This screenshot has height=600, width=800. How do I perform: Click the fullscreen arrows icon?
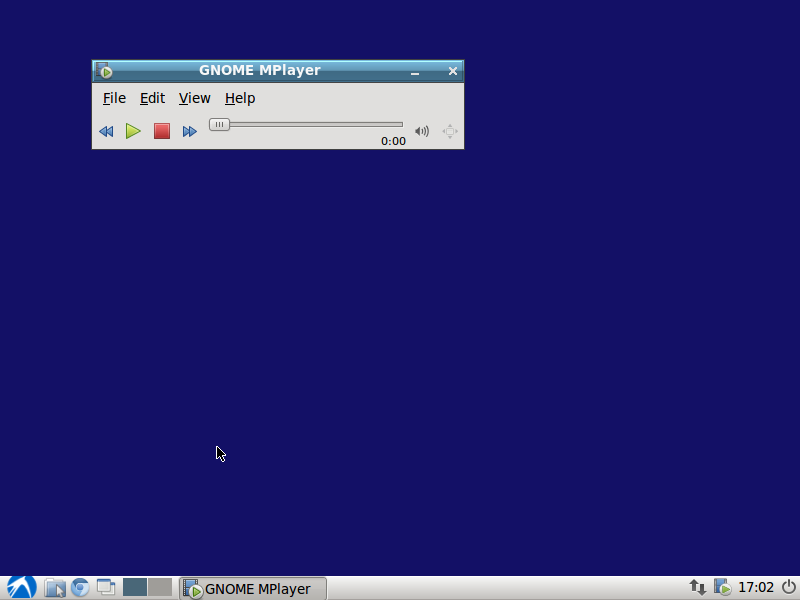point(450,131)
